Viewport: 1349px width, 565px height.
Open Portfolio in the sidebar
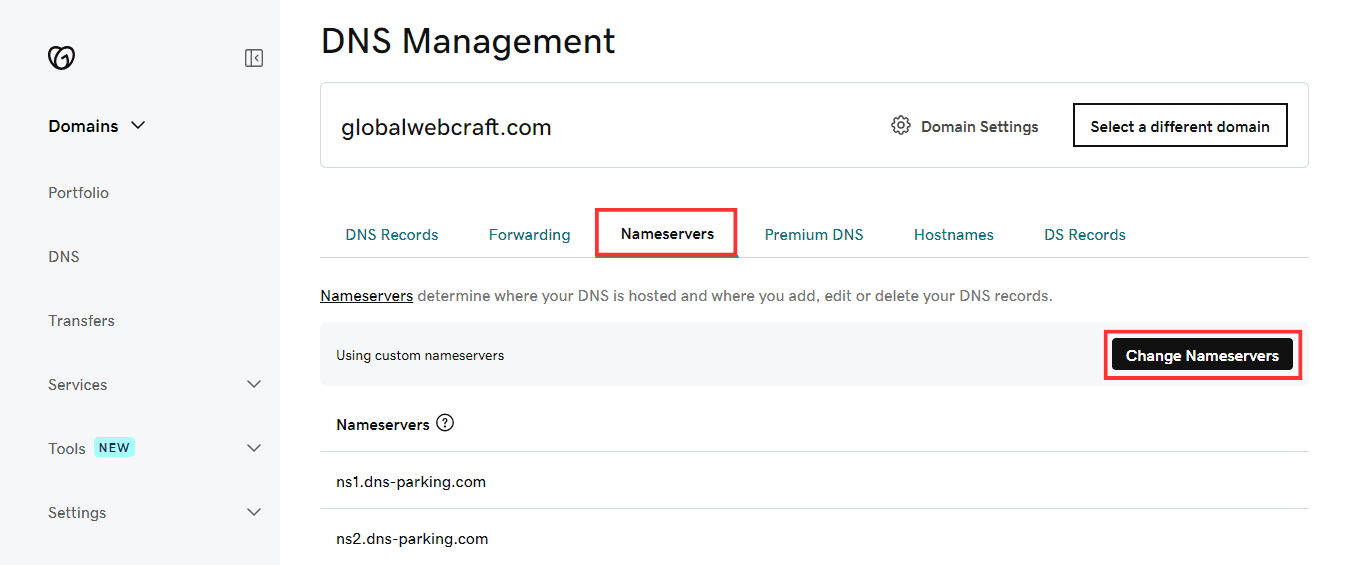[x=79, y=192]
